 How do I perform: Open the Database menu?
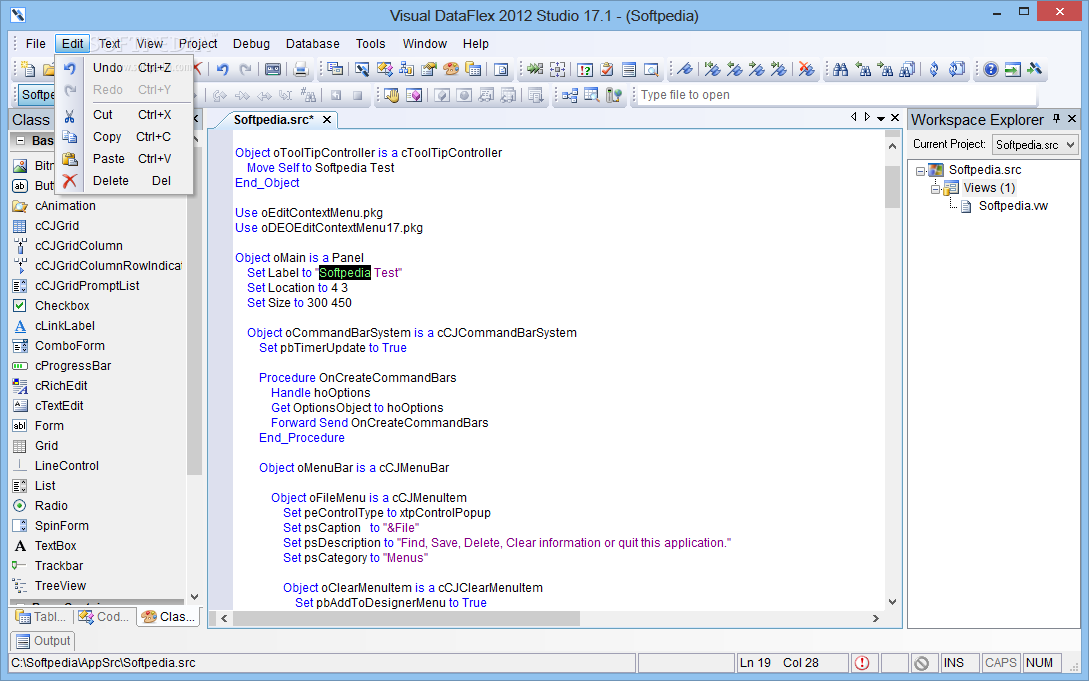313,44
